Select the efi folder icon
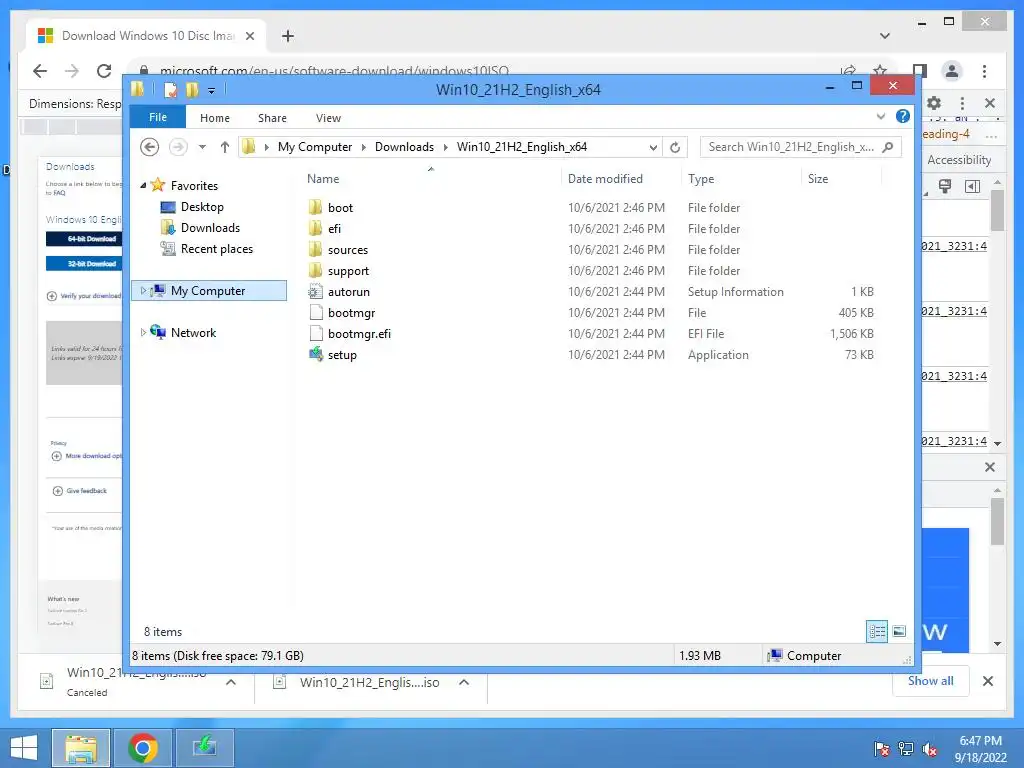 pos(315,229)
